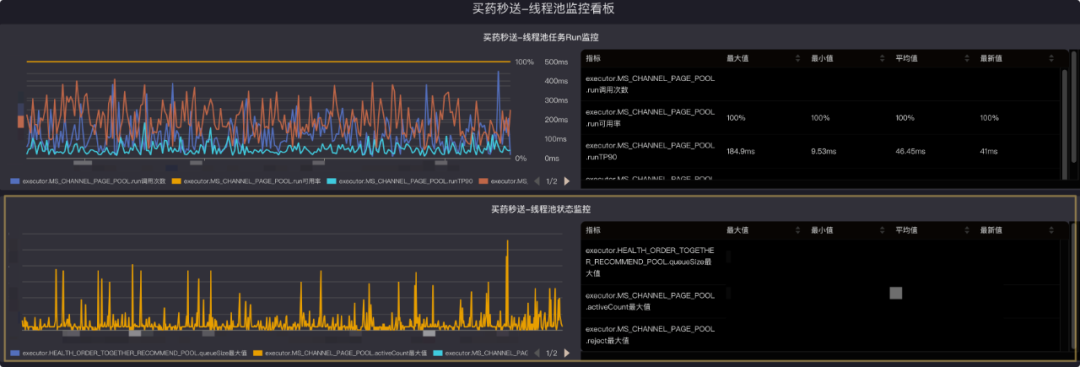Click the 1/2 page indicator in 线程池状态监控 legend
This screenshot has height=367, width=1080.
(x=552, y=353)
